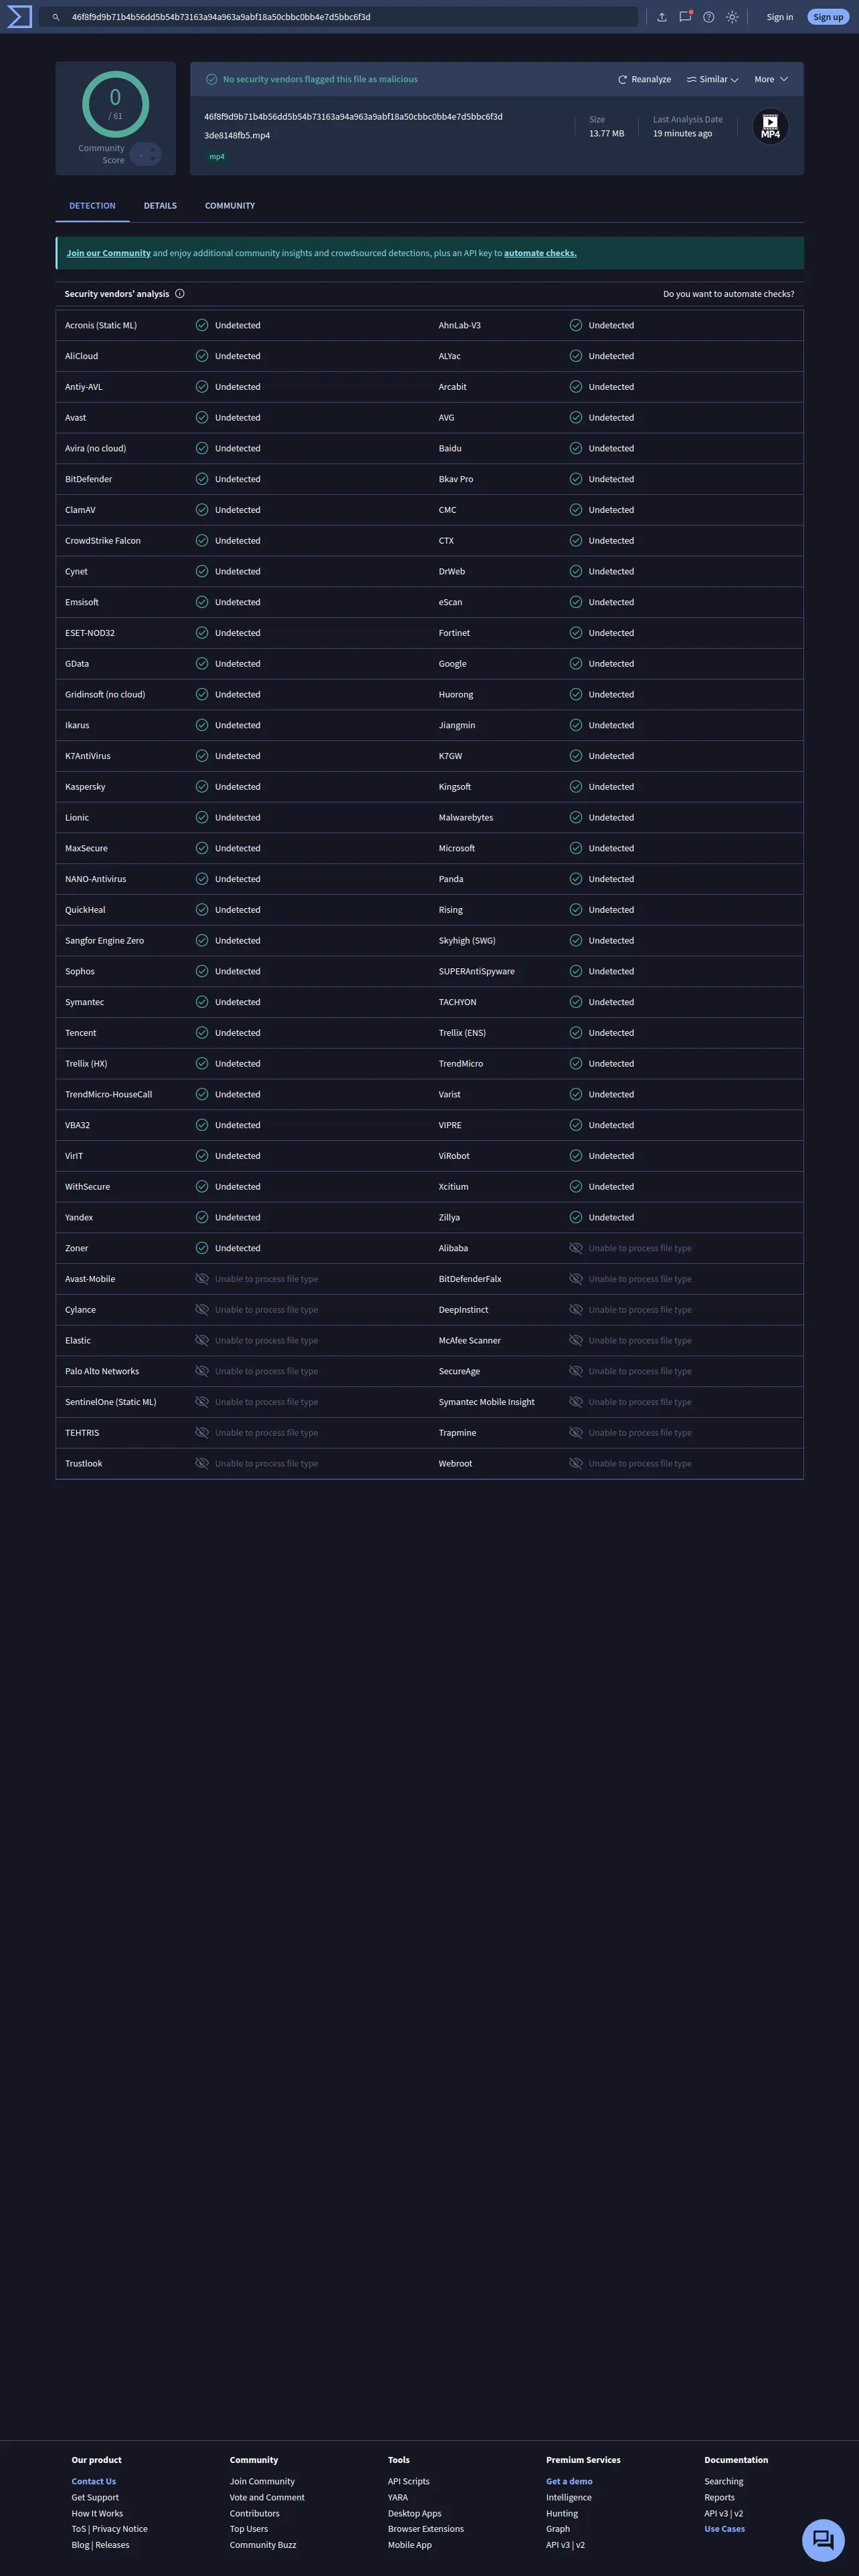Switch to the DETAILS tab

click(x=160, y=206)
